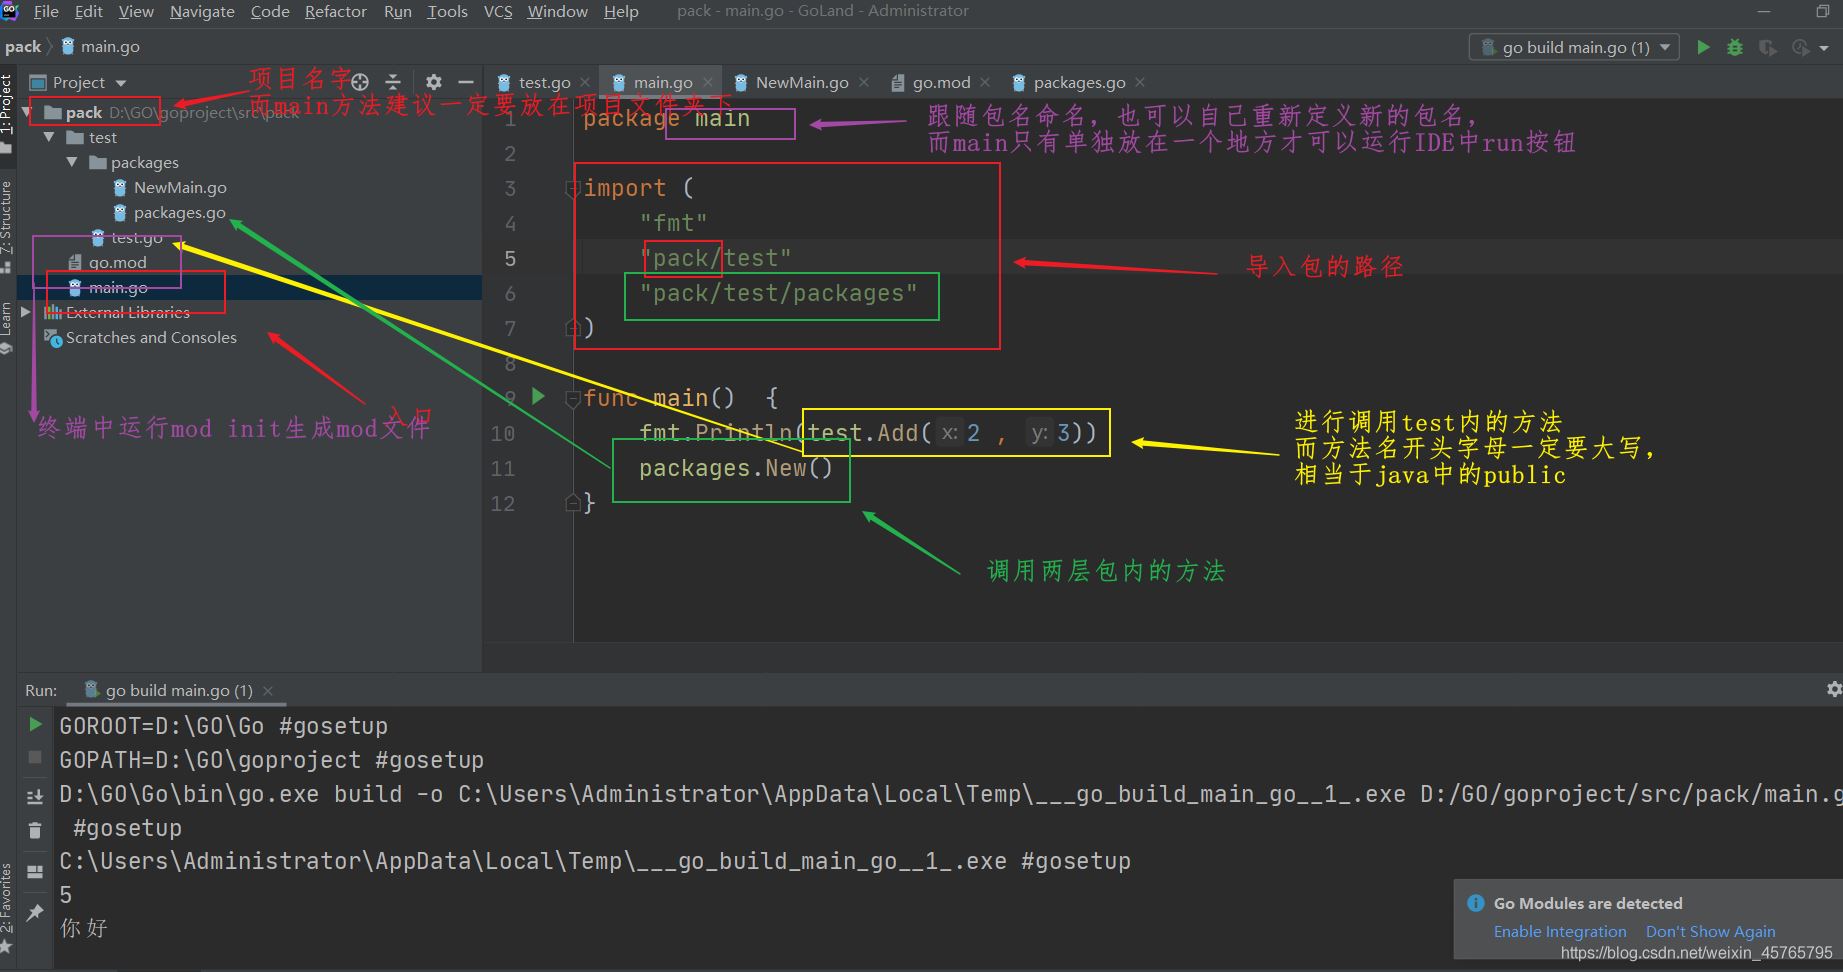
Task: Open the Refactor menu
Action: (x=335, y=11)
